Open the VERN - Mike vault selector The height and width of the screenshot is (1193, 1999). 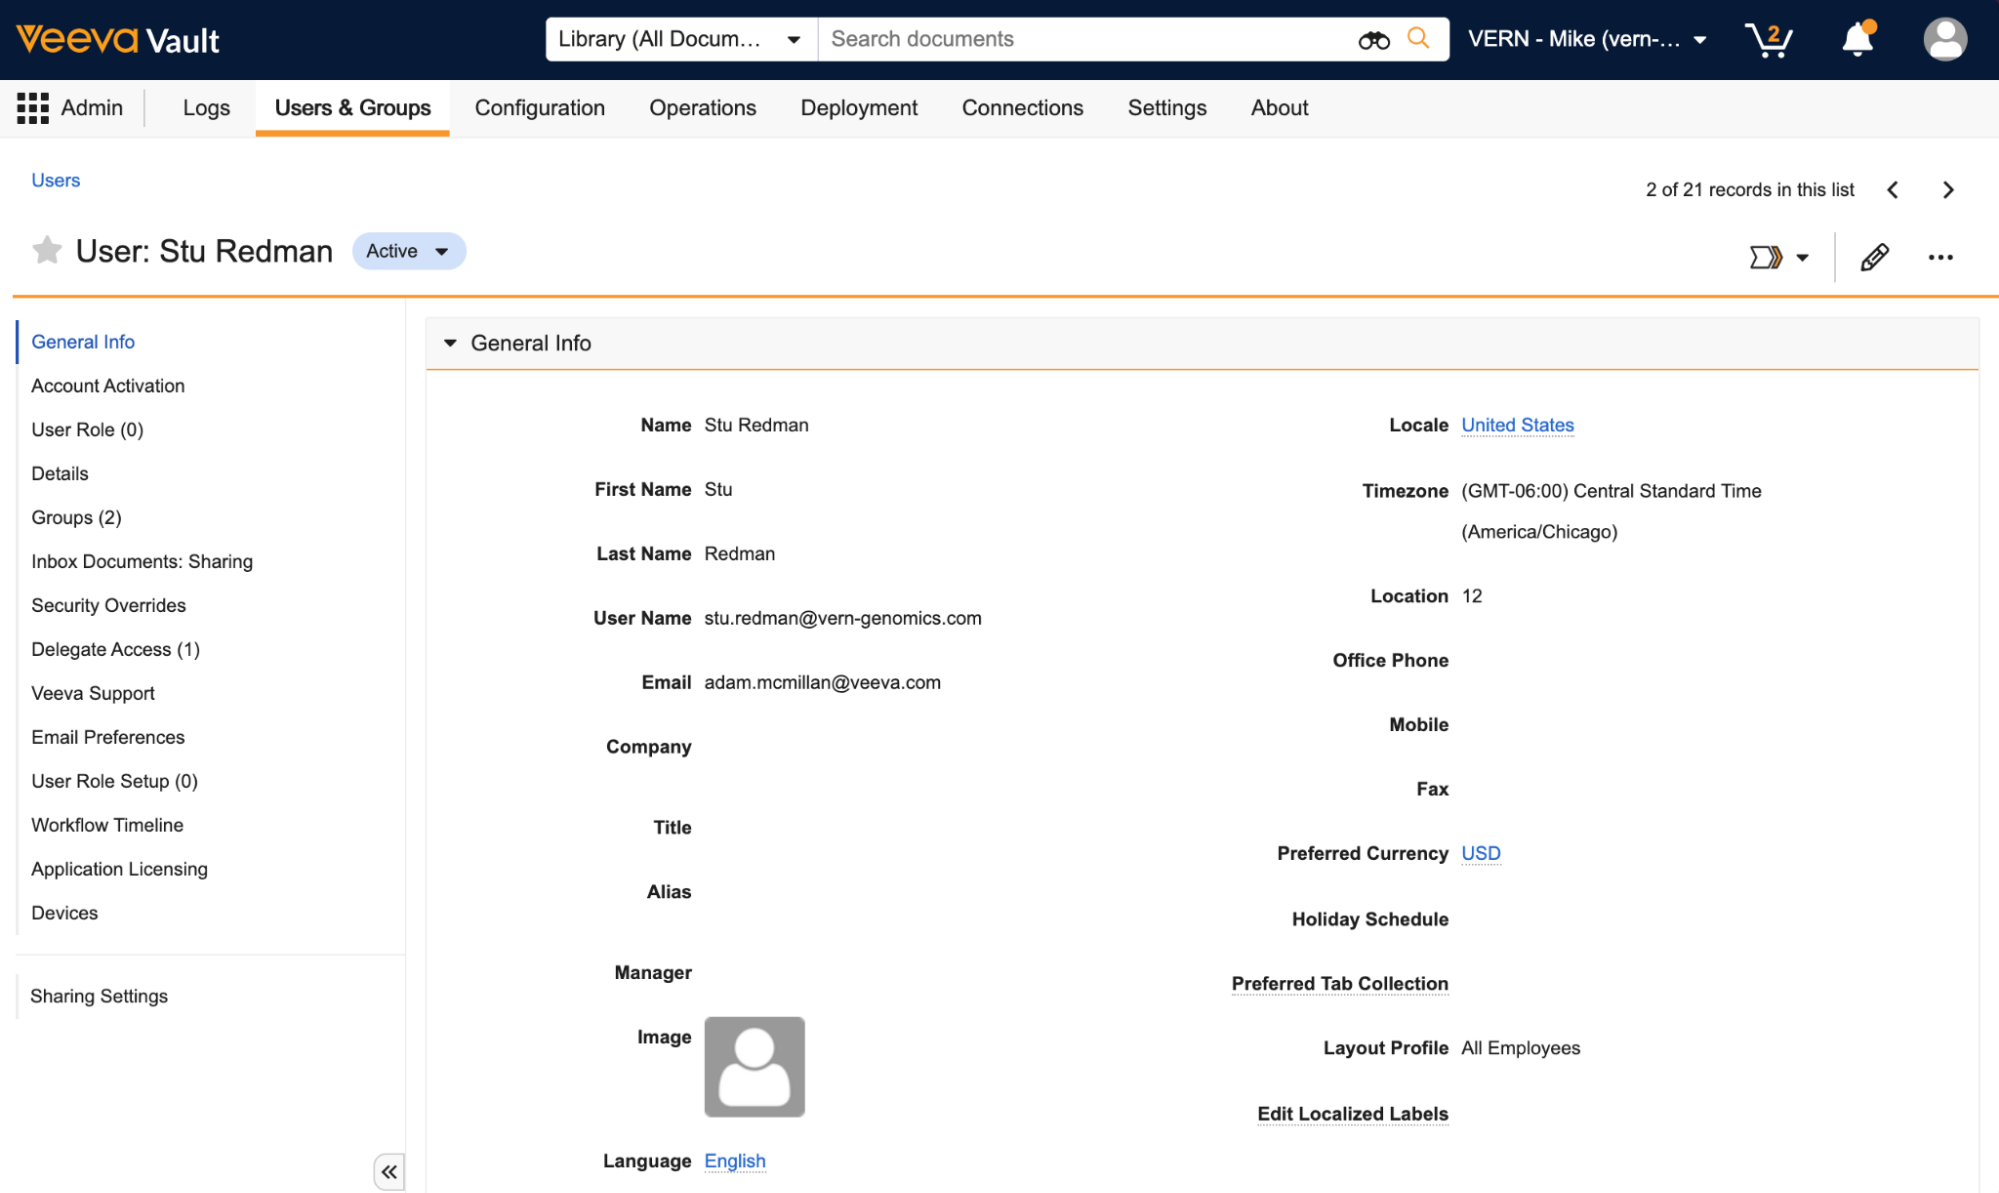(x=1587, y=39)
